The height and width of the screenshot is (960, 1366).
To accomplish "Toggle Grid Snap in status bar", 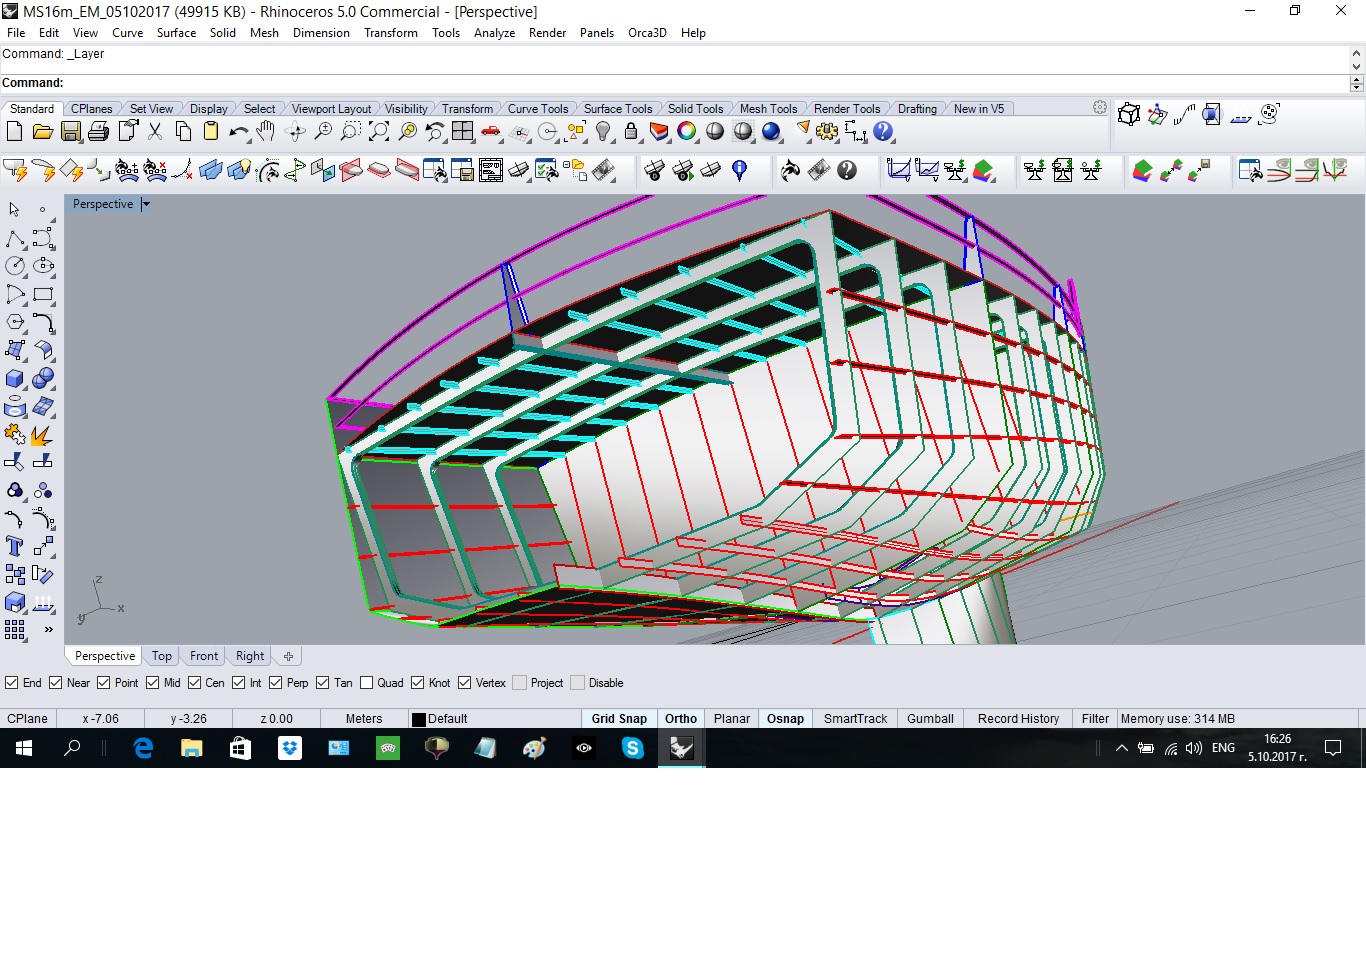I will [x=619, y=719].
